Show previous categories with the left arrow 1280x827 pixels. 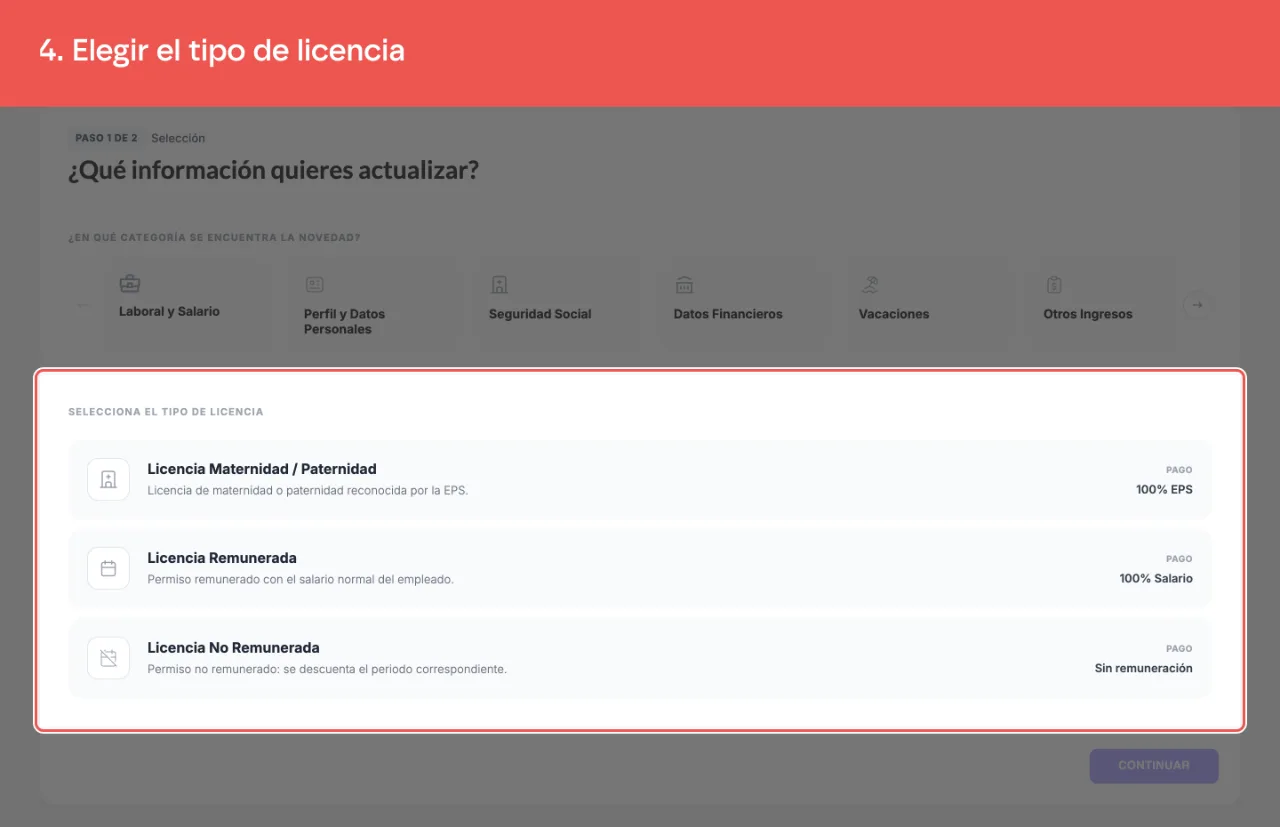[x=83, y=305]
